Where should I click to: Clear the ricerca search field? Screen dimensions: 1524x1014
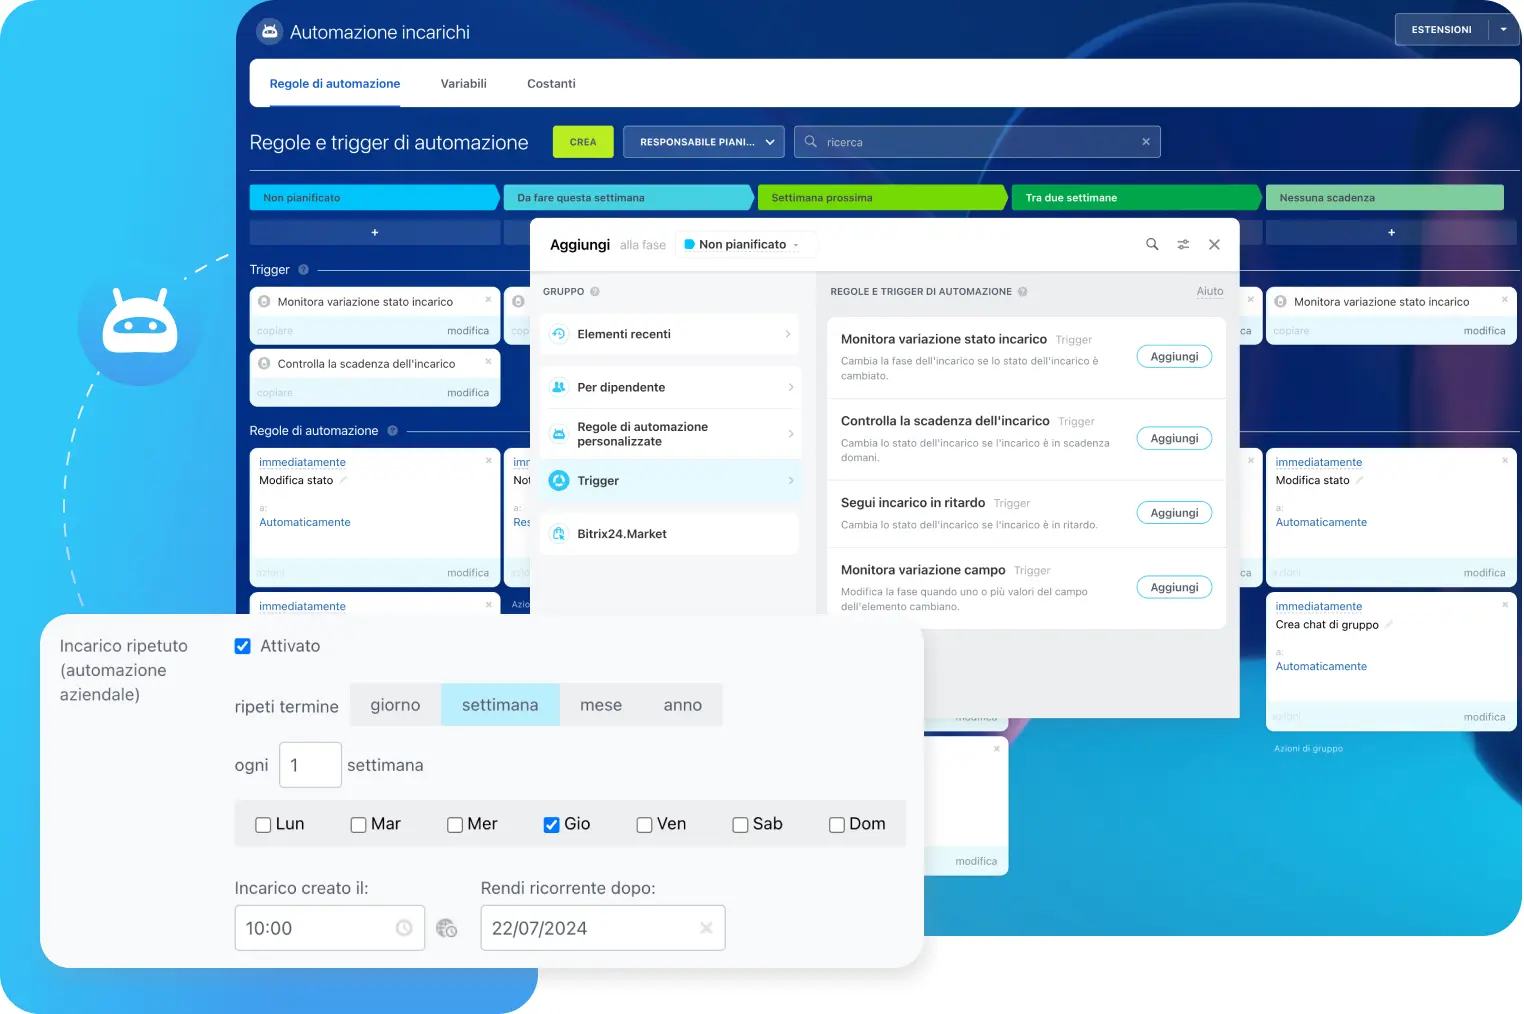1146,142
